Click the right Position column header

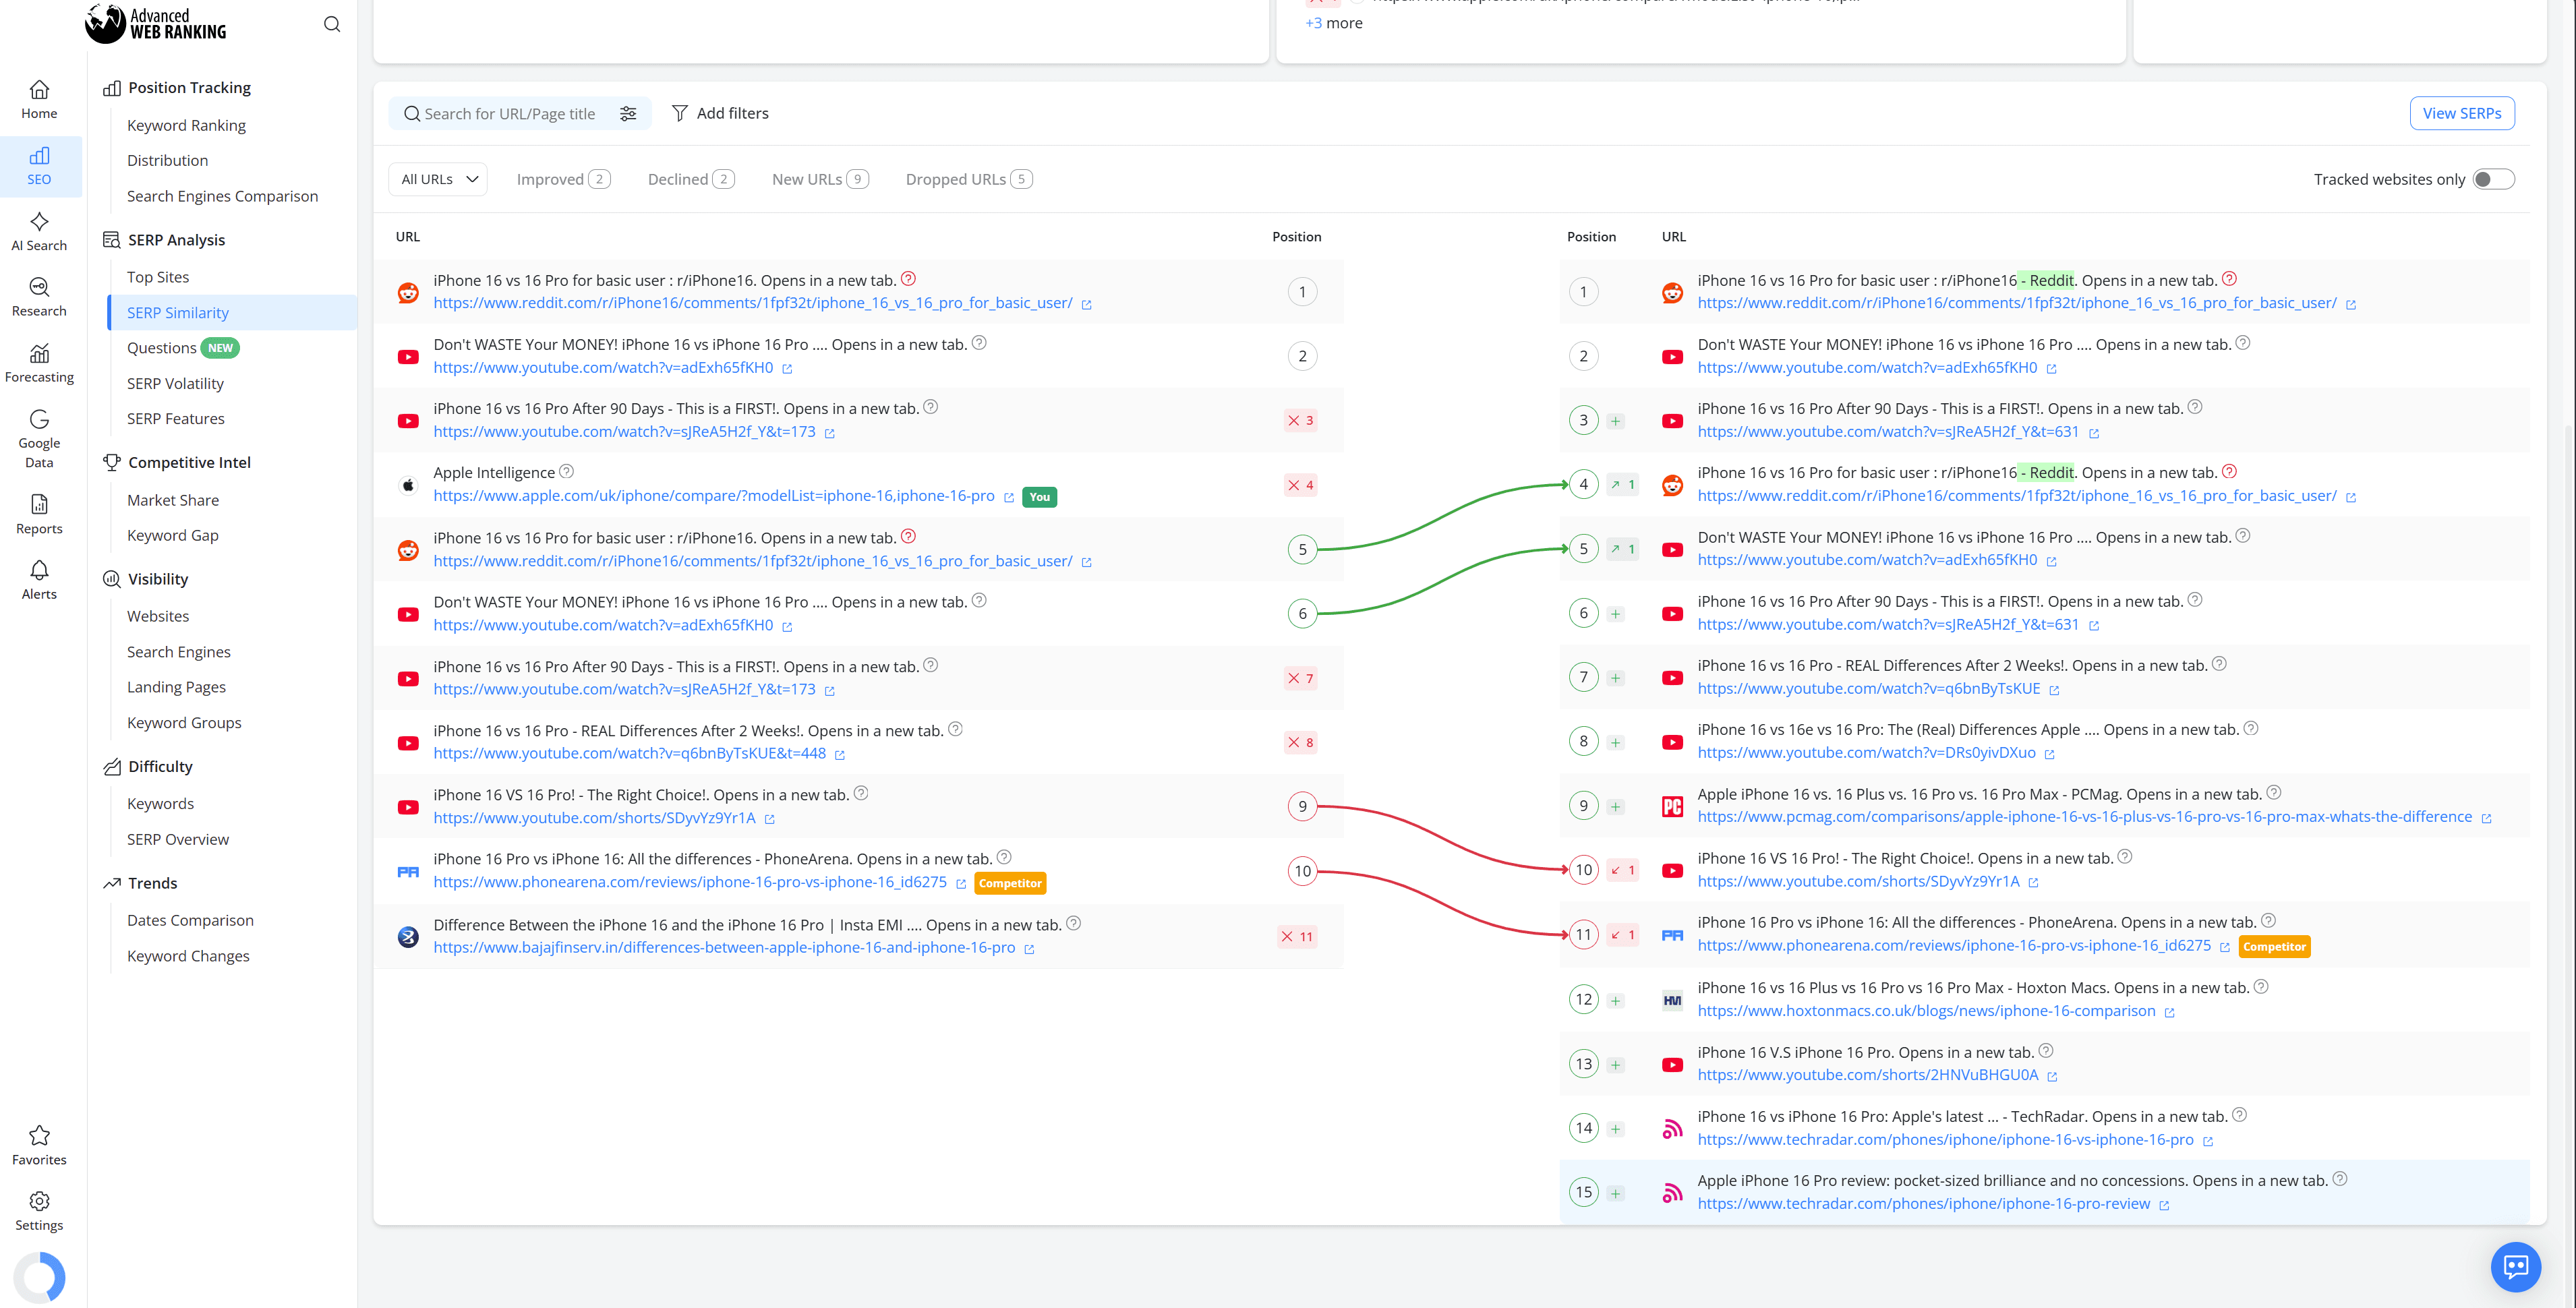click(x=1591, y=237)
